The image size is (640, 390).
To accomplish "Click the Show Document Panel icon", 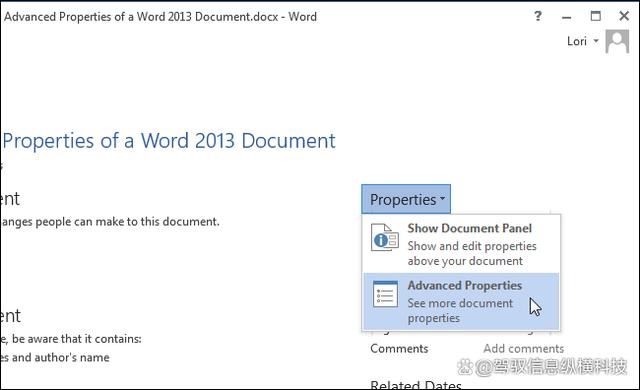I will pos(384,237).
